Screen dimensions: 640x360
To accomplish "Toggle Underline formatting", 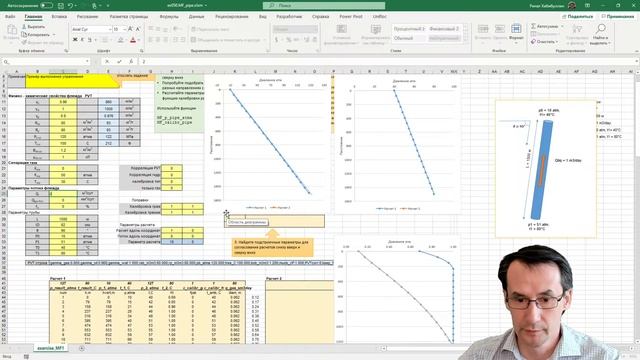I will [x=89, y=40].
